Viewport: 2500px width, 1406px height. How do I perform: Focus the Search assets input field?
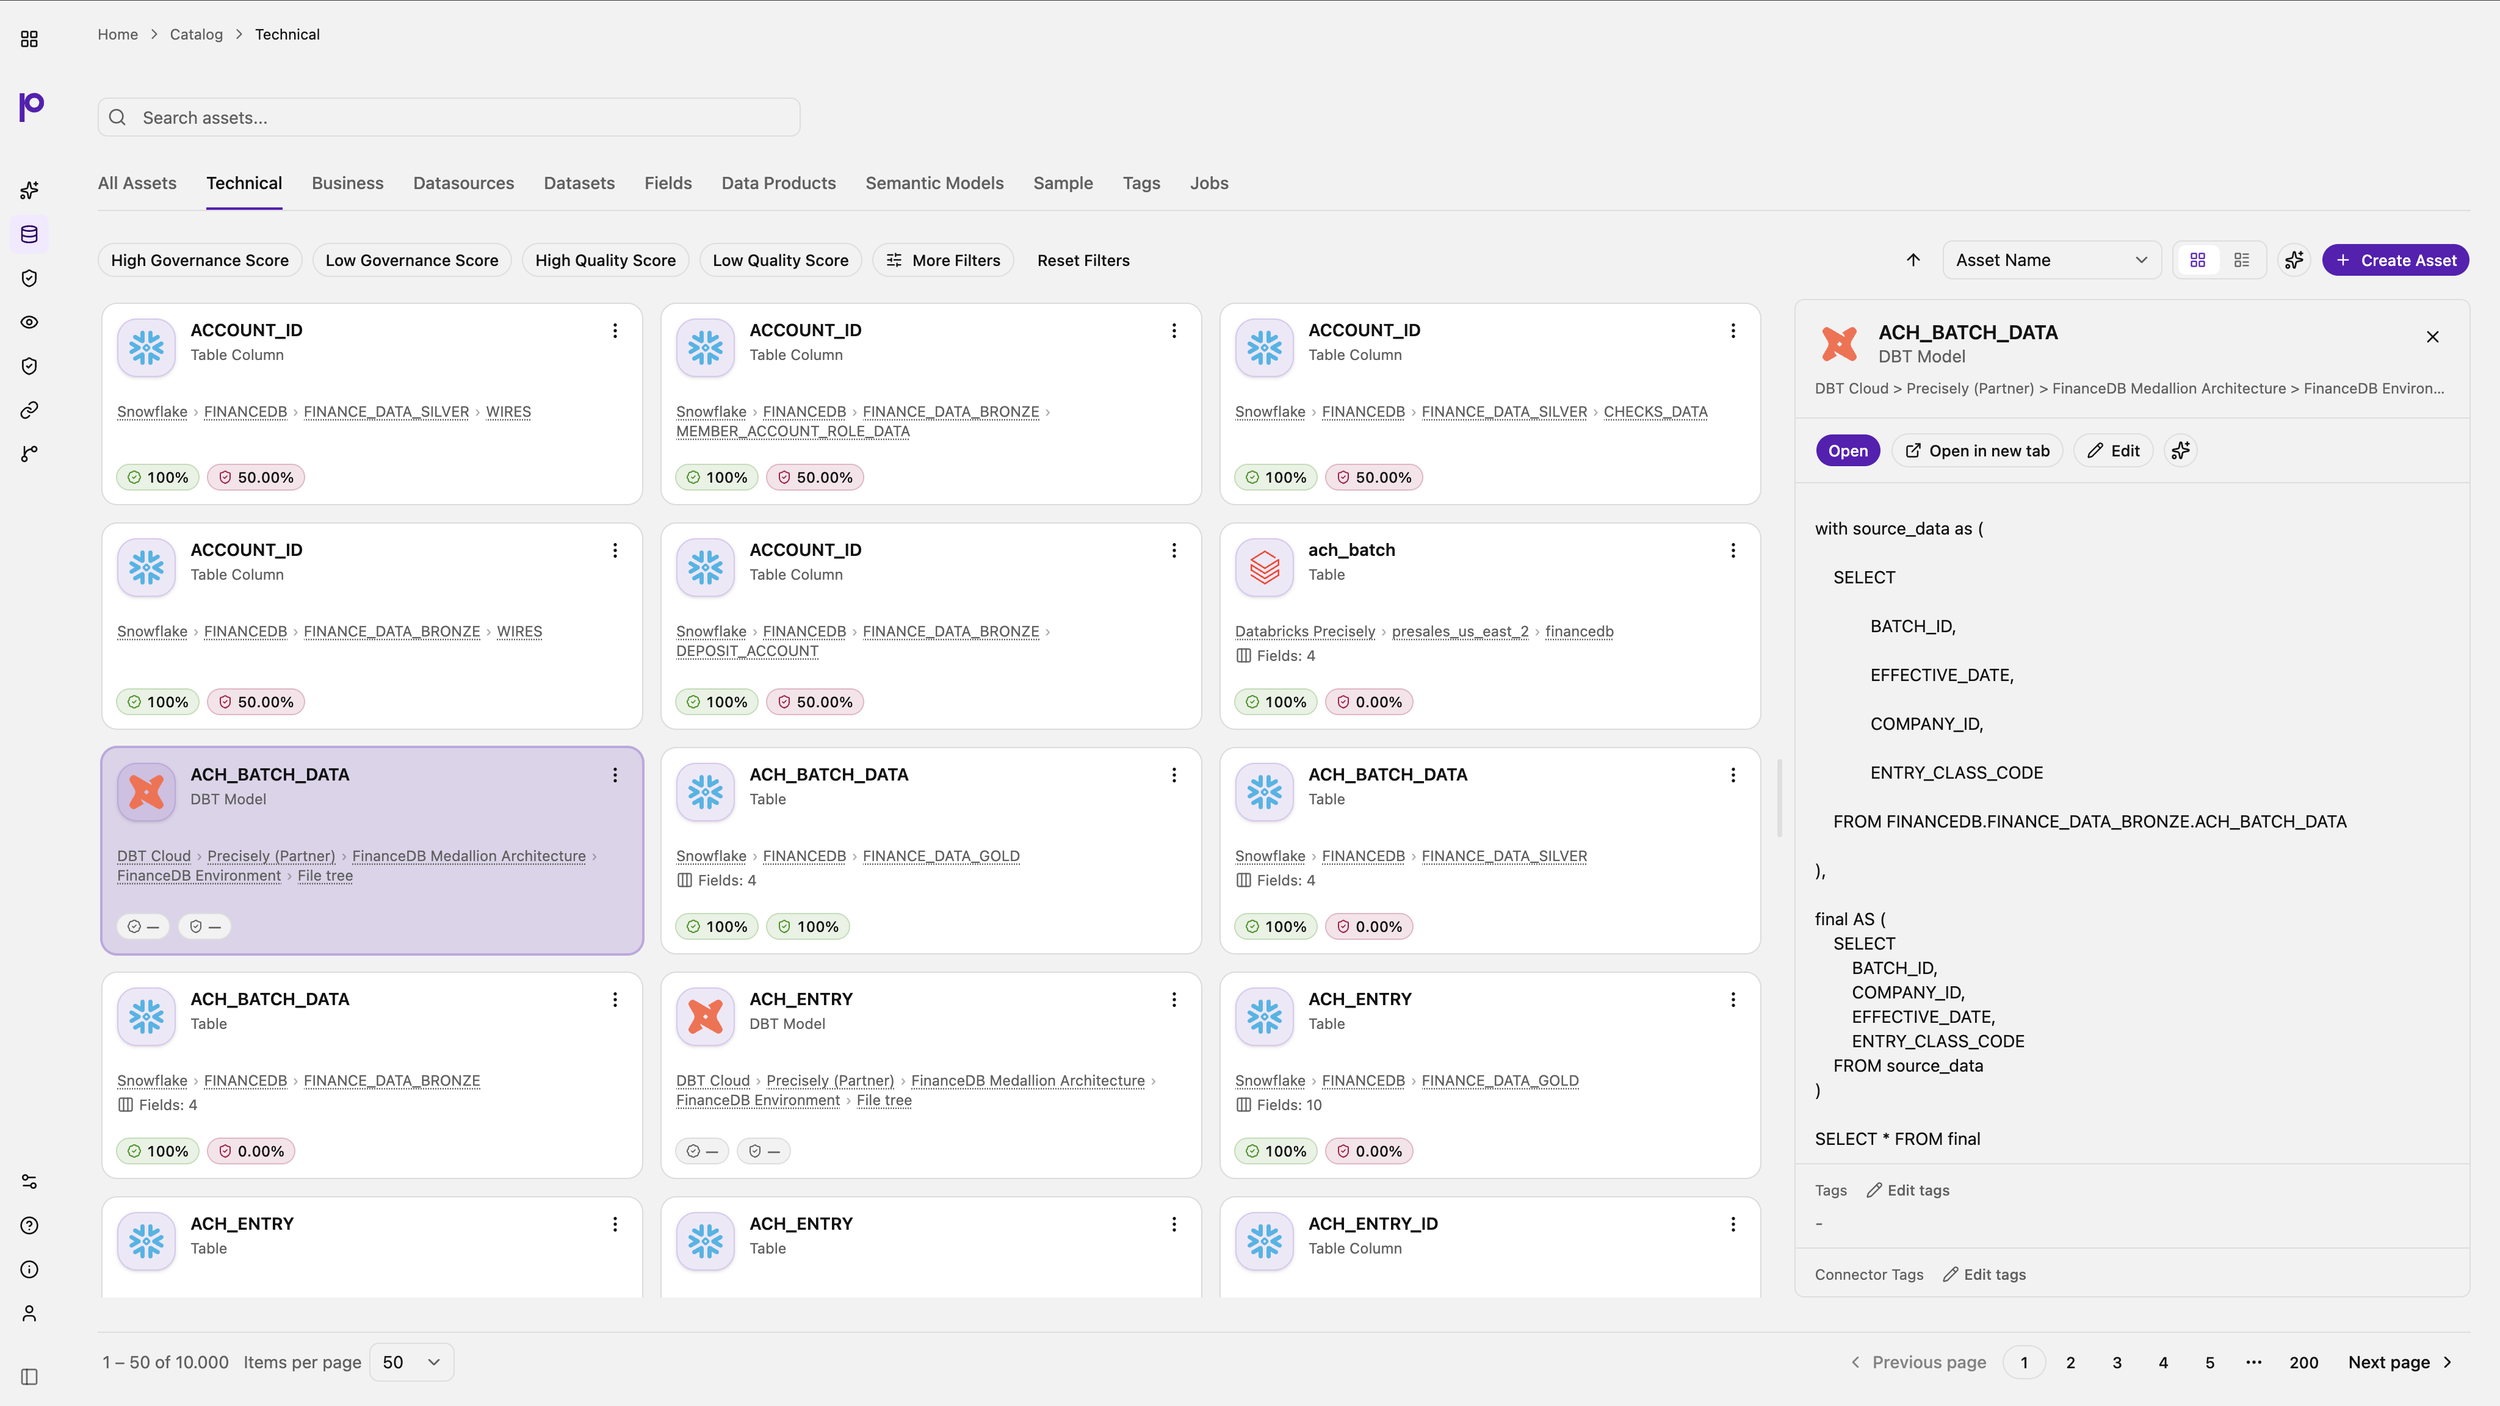point(449,117)
